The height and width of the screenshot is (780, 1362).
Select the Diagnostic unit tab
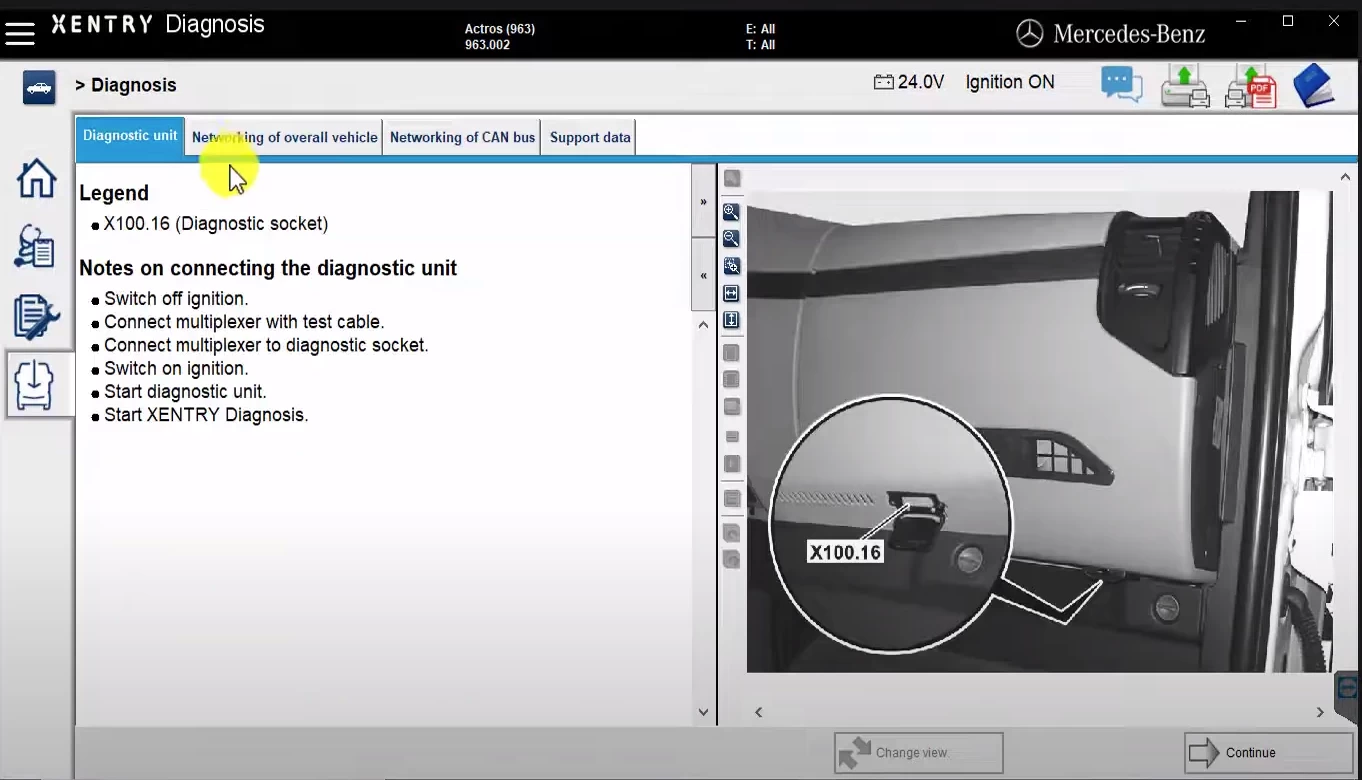(130, 136)
